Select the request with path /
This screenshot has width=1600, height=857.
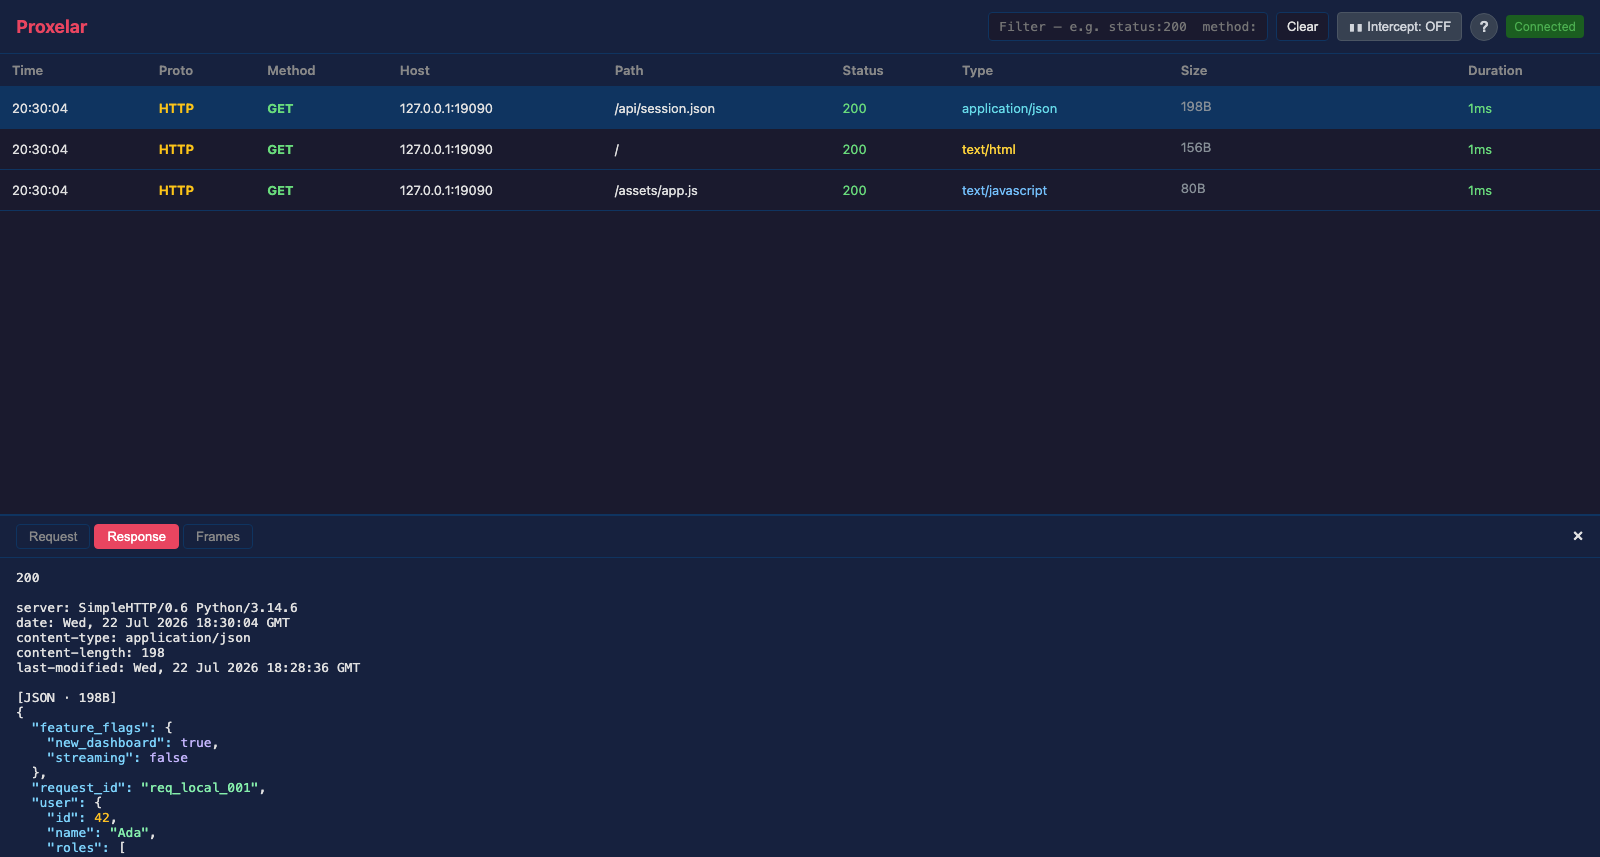pos(800,149)
